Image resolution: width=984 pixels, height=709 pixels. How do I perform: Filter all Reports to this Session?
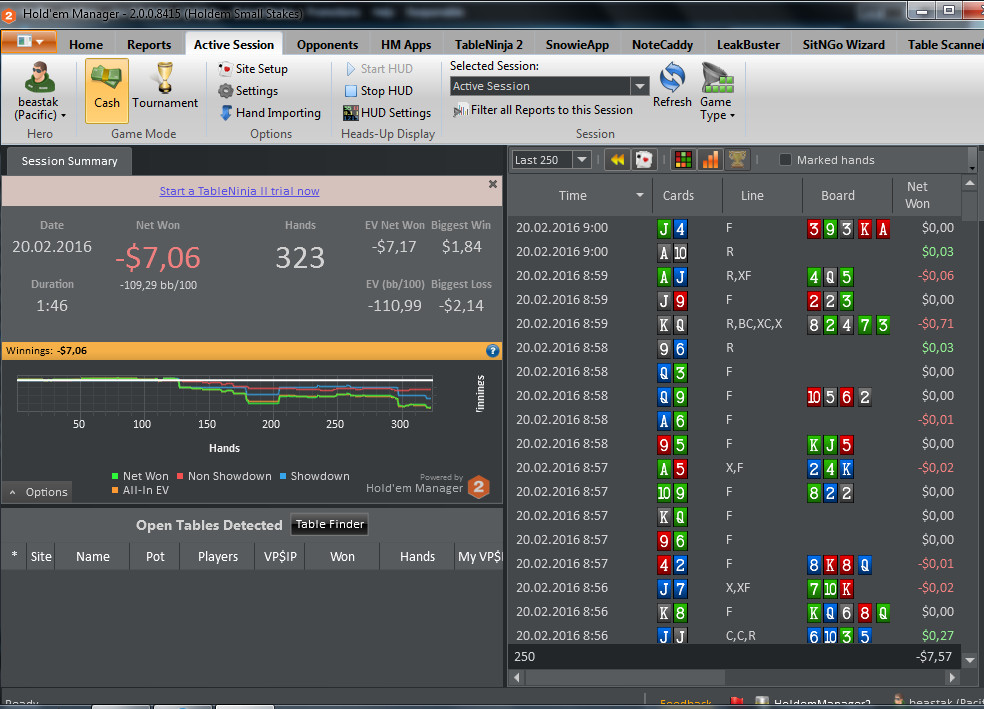pyautogui.click(x=543, y=110)
